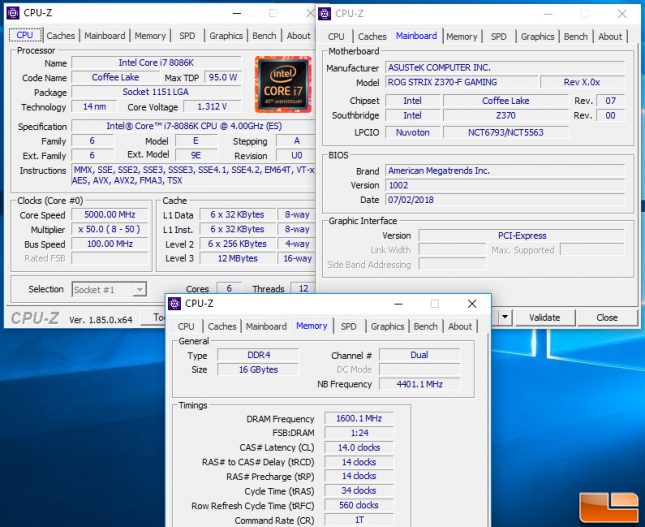Open SPD tab in the left CPU window
This screenshot has width=645, height=527.
pos(187,36)
